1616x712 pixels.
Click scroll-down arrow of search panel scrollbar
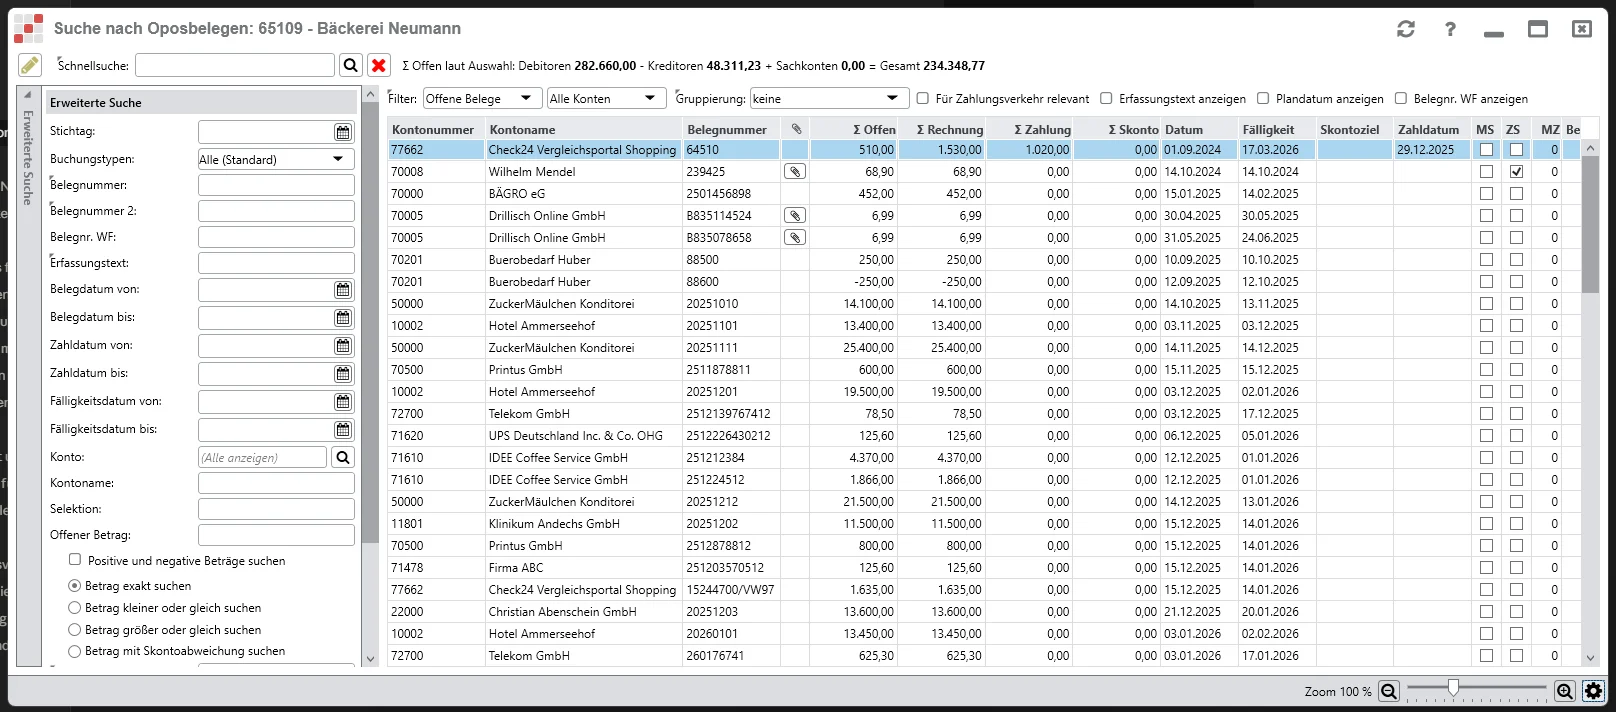click(371, 658)
